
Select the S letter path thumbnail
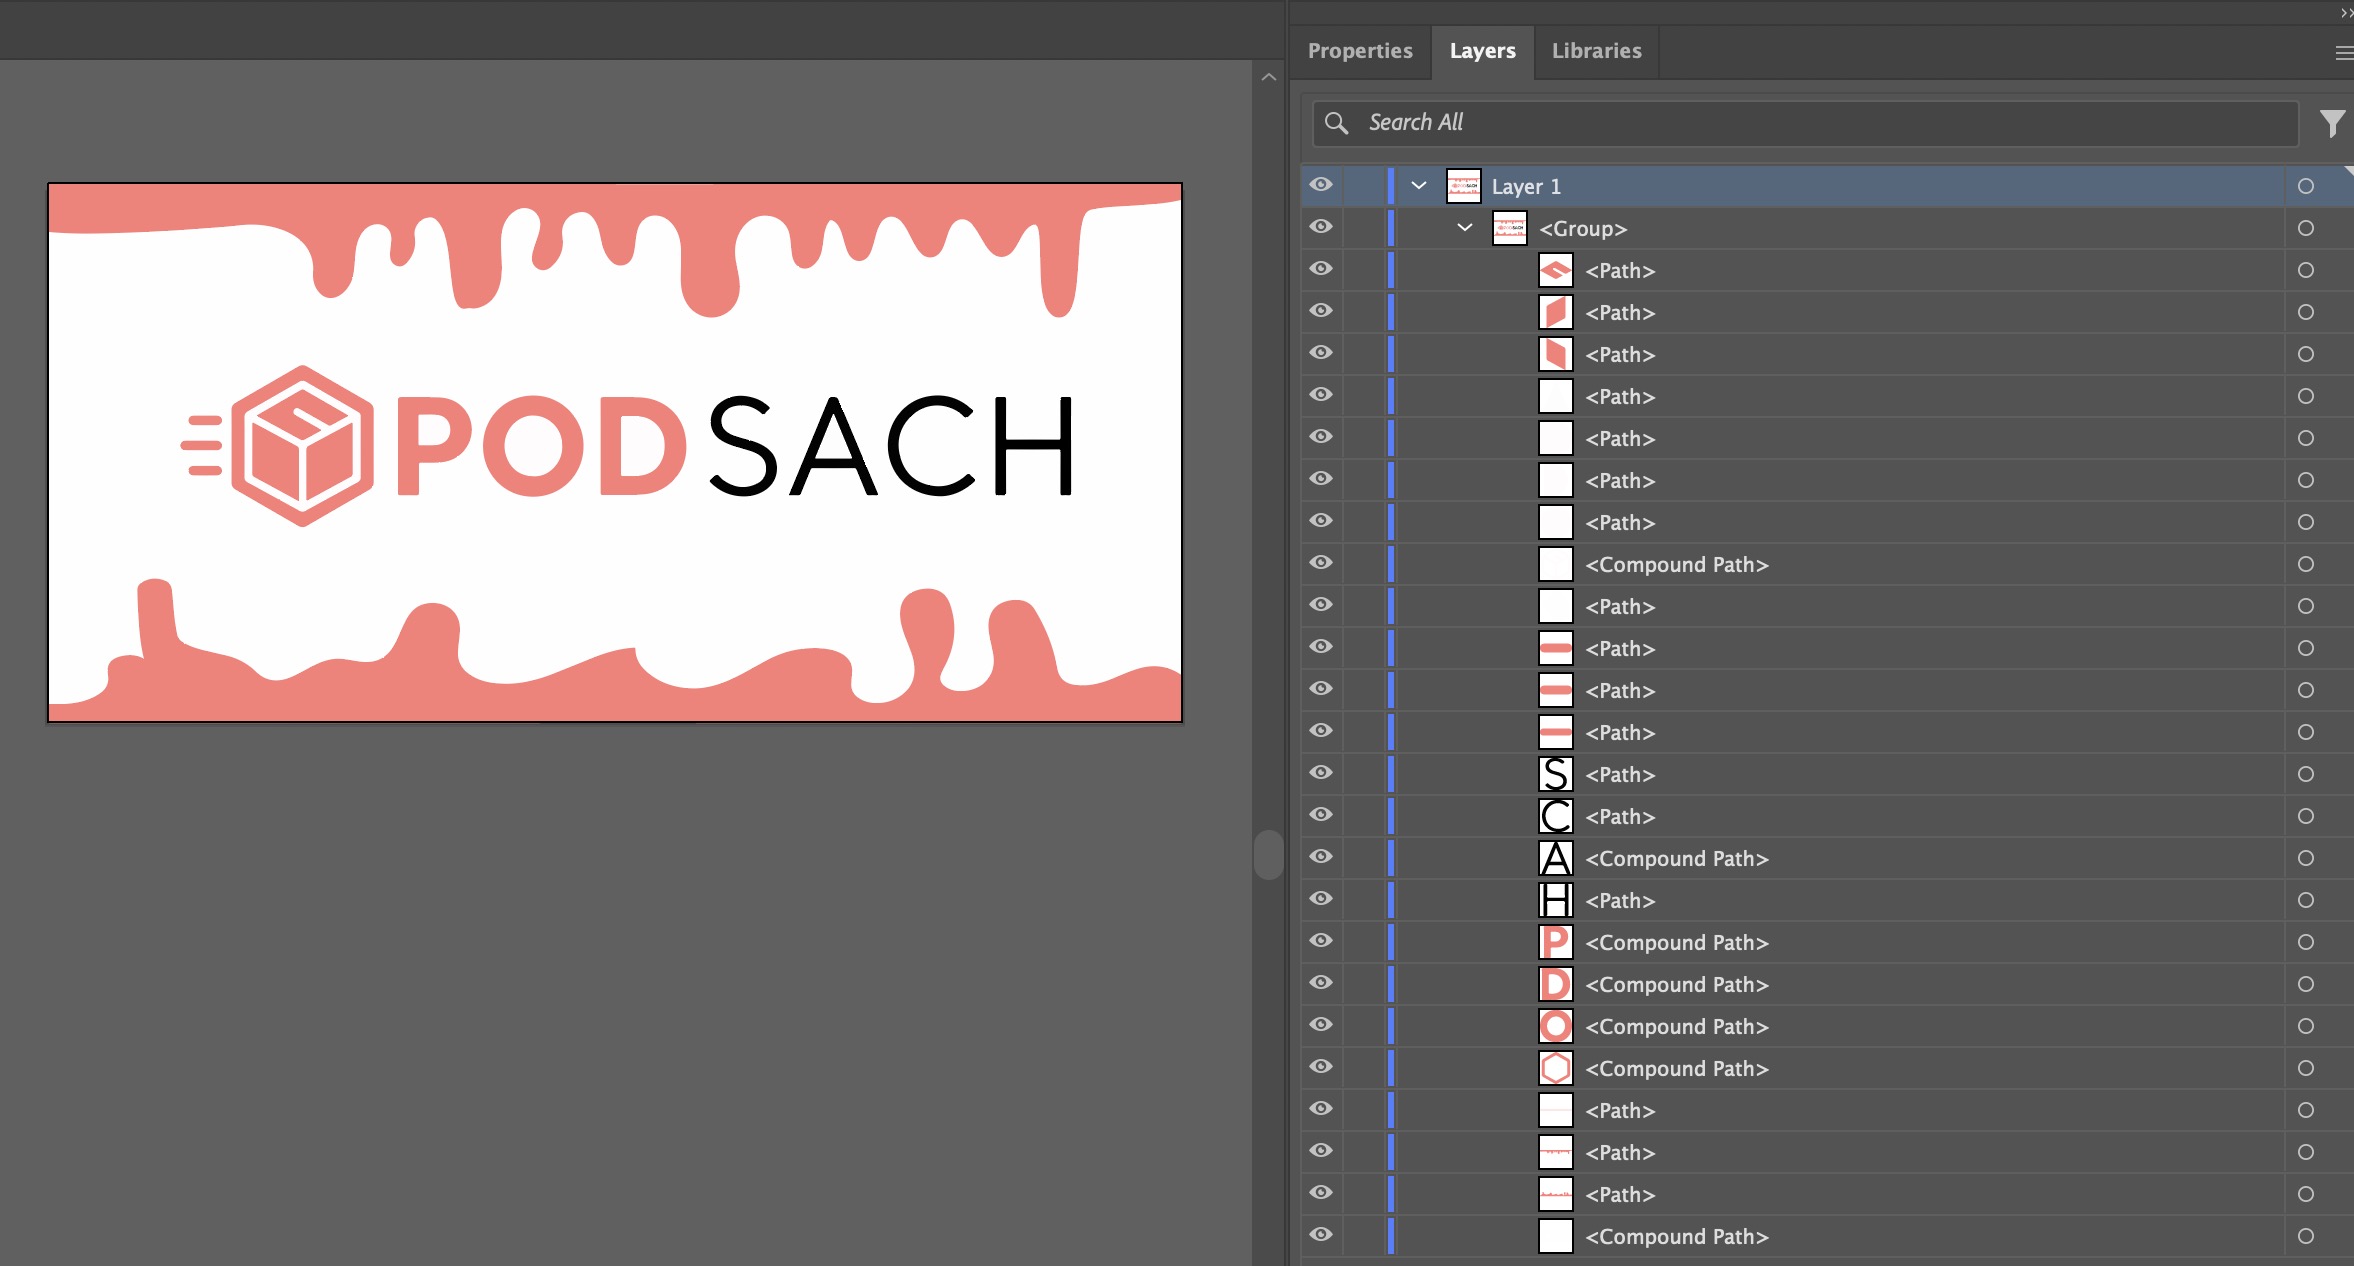tap(1555, 774)
